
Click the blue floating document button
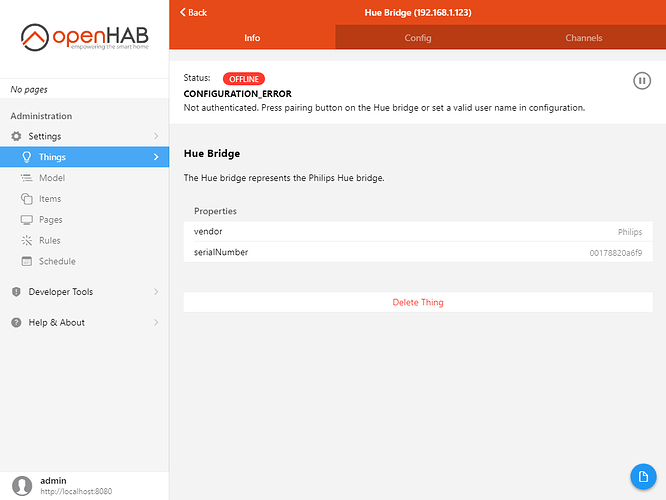coord(642,477)
